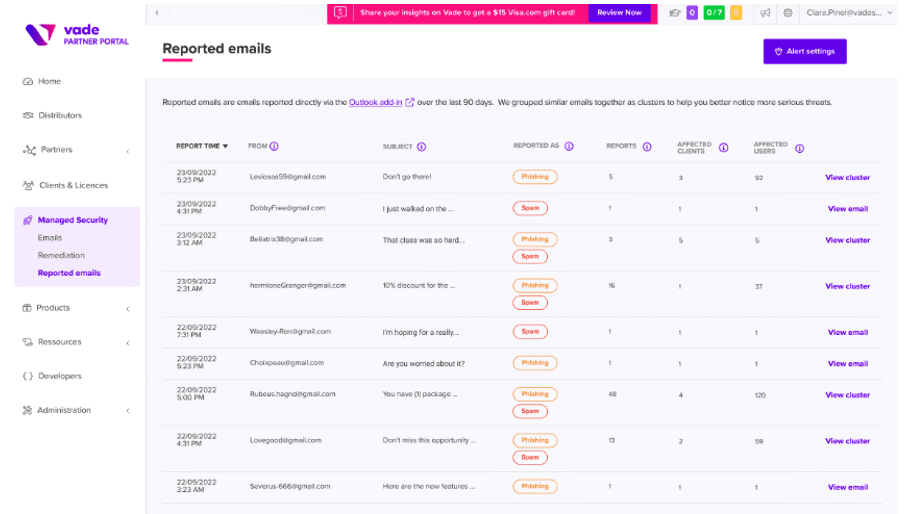
Task: Expand the Ressources submenu chevron
Action: click(128, 343)
